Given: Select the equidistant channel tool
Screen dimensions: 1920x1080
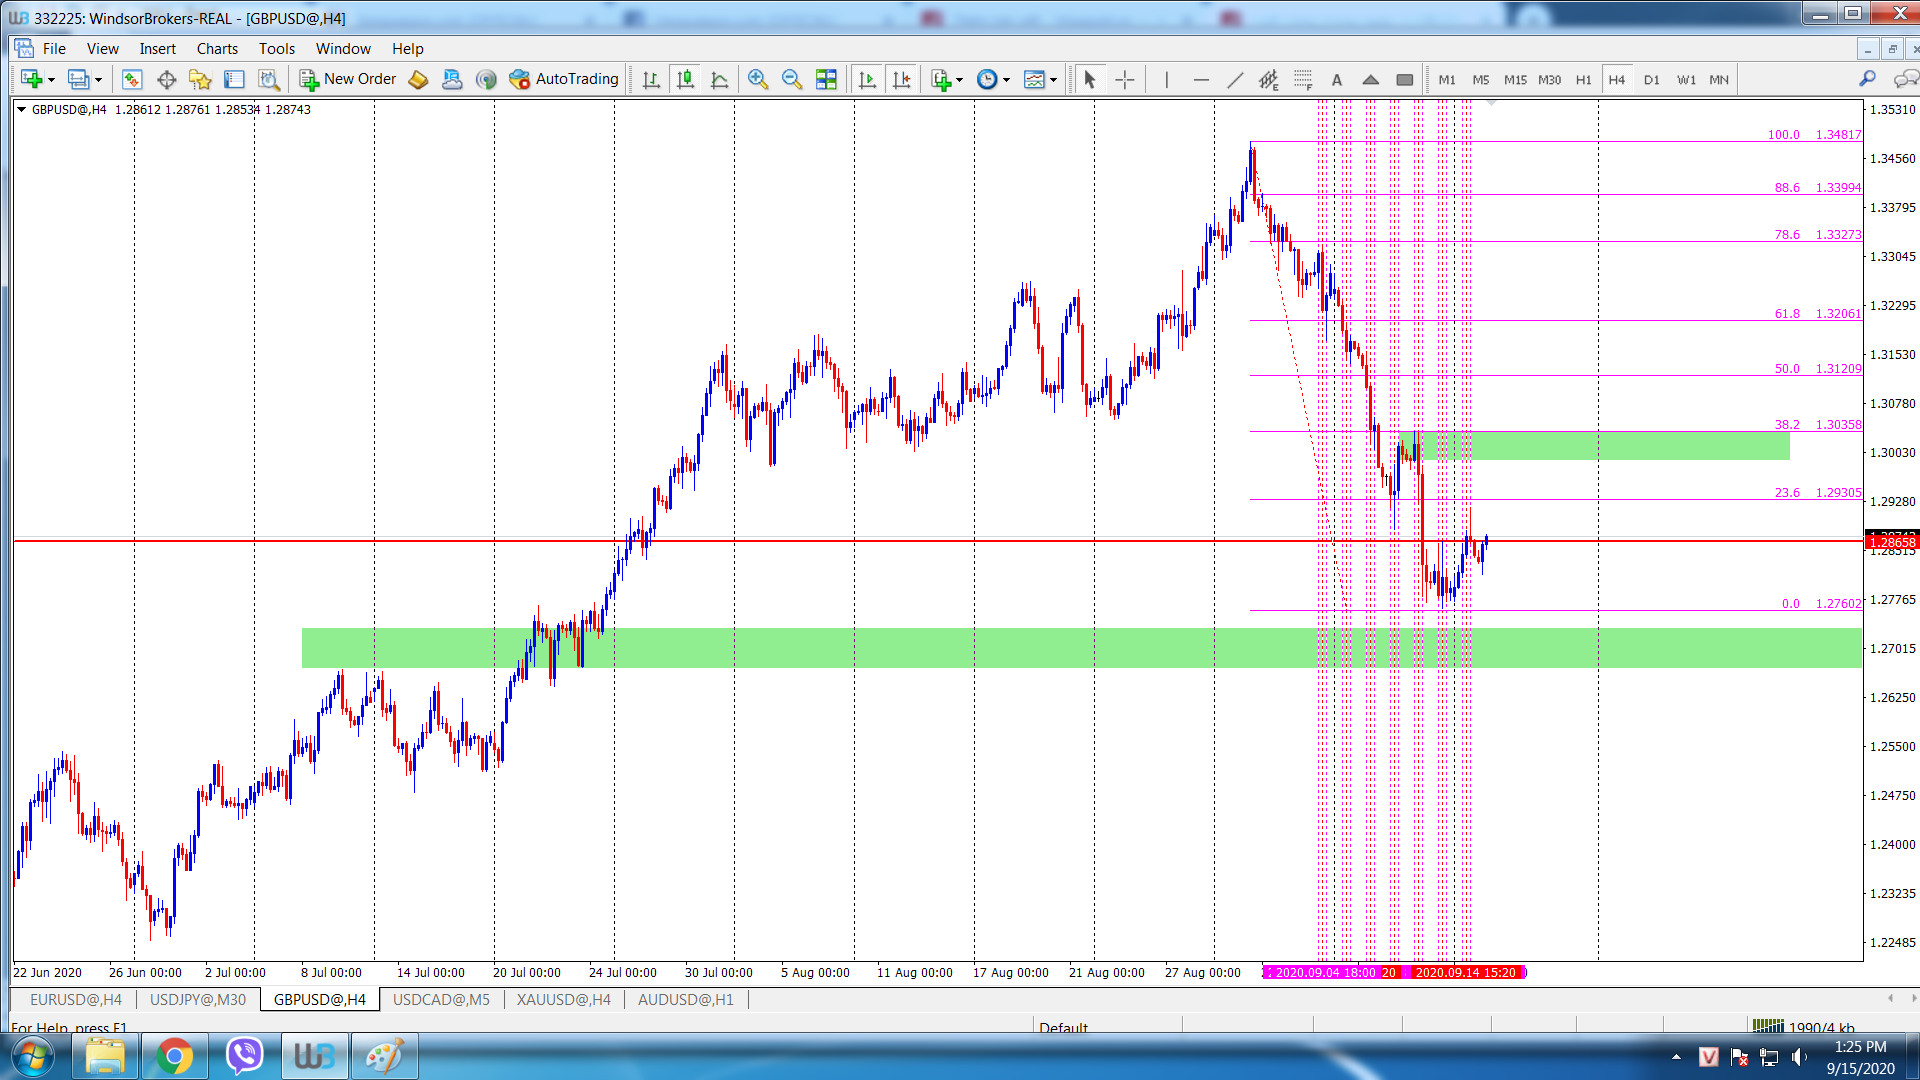Looking at the screenshot, I should point(1269,79).
